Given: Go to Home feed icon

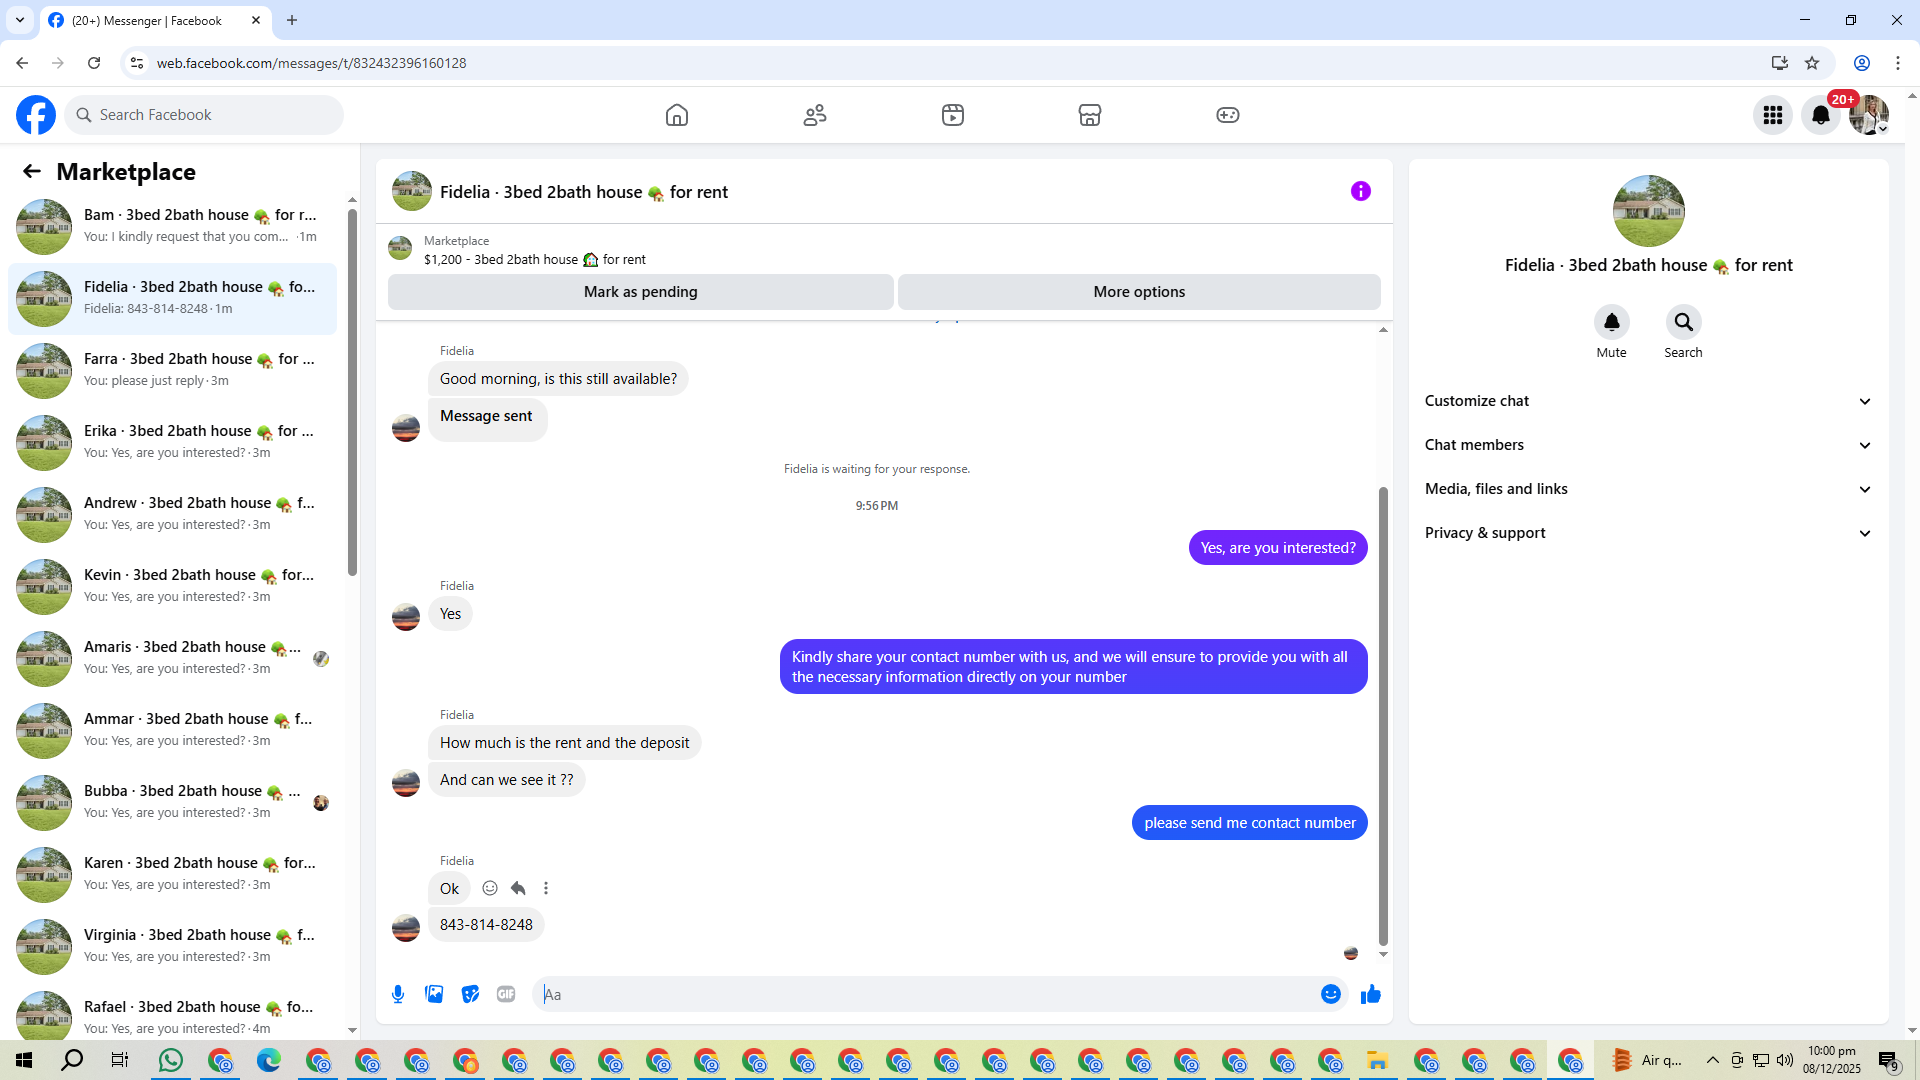Looking at the screenshot, I should [677, 115].
